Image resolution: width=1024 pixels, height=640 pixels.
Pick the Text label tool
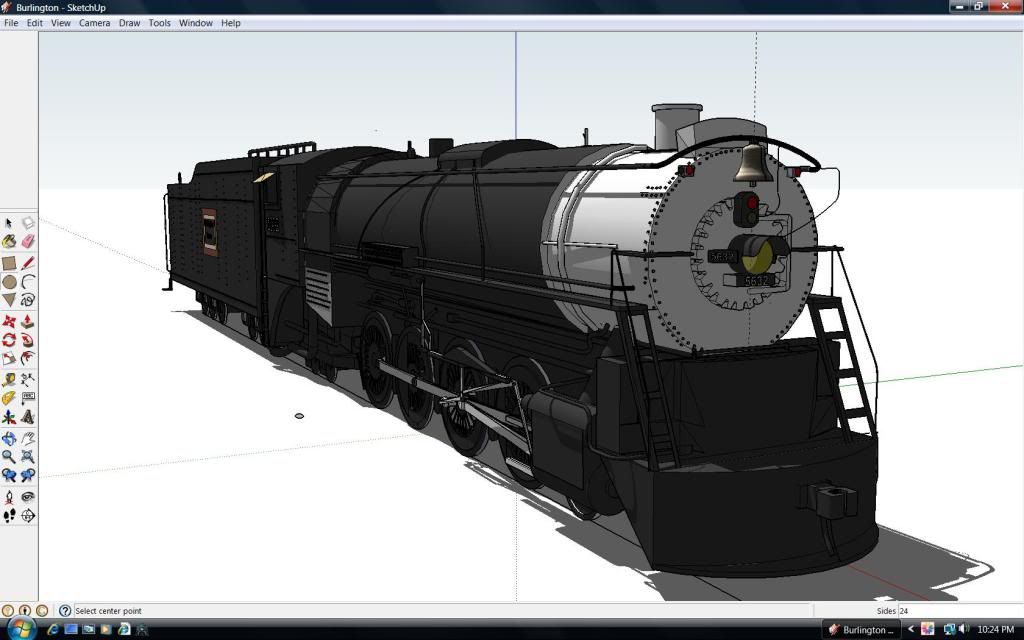point(27,398)
